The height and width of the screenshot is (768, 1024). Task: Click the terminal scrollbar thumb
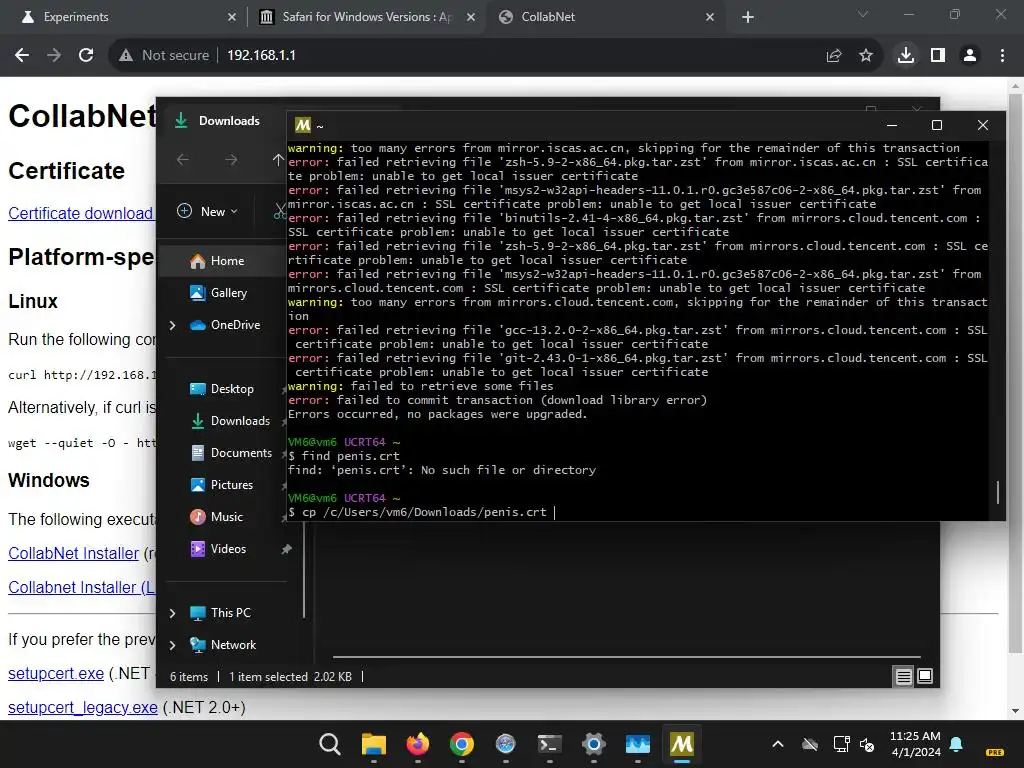click(x=998, y=492)
